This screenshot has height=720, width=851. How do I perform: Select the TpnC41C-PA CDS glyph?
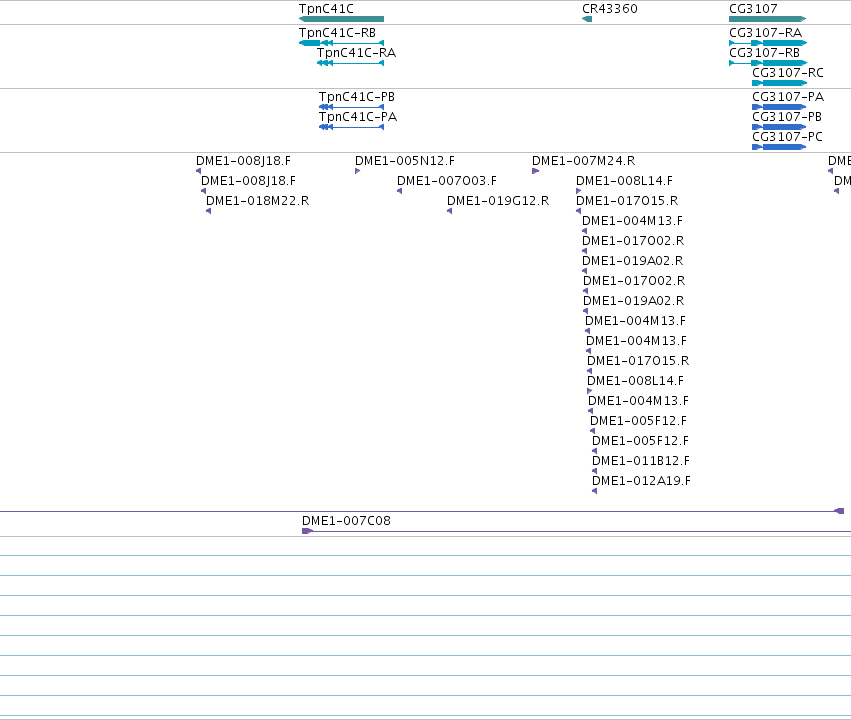[352, 127]
